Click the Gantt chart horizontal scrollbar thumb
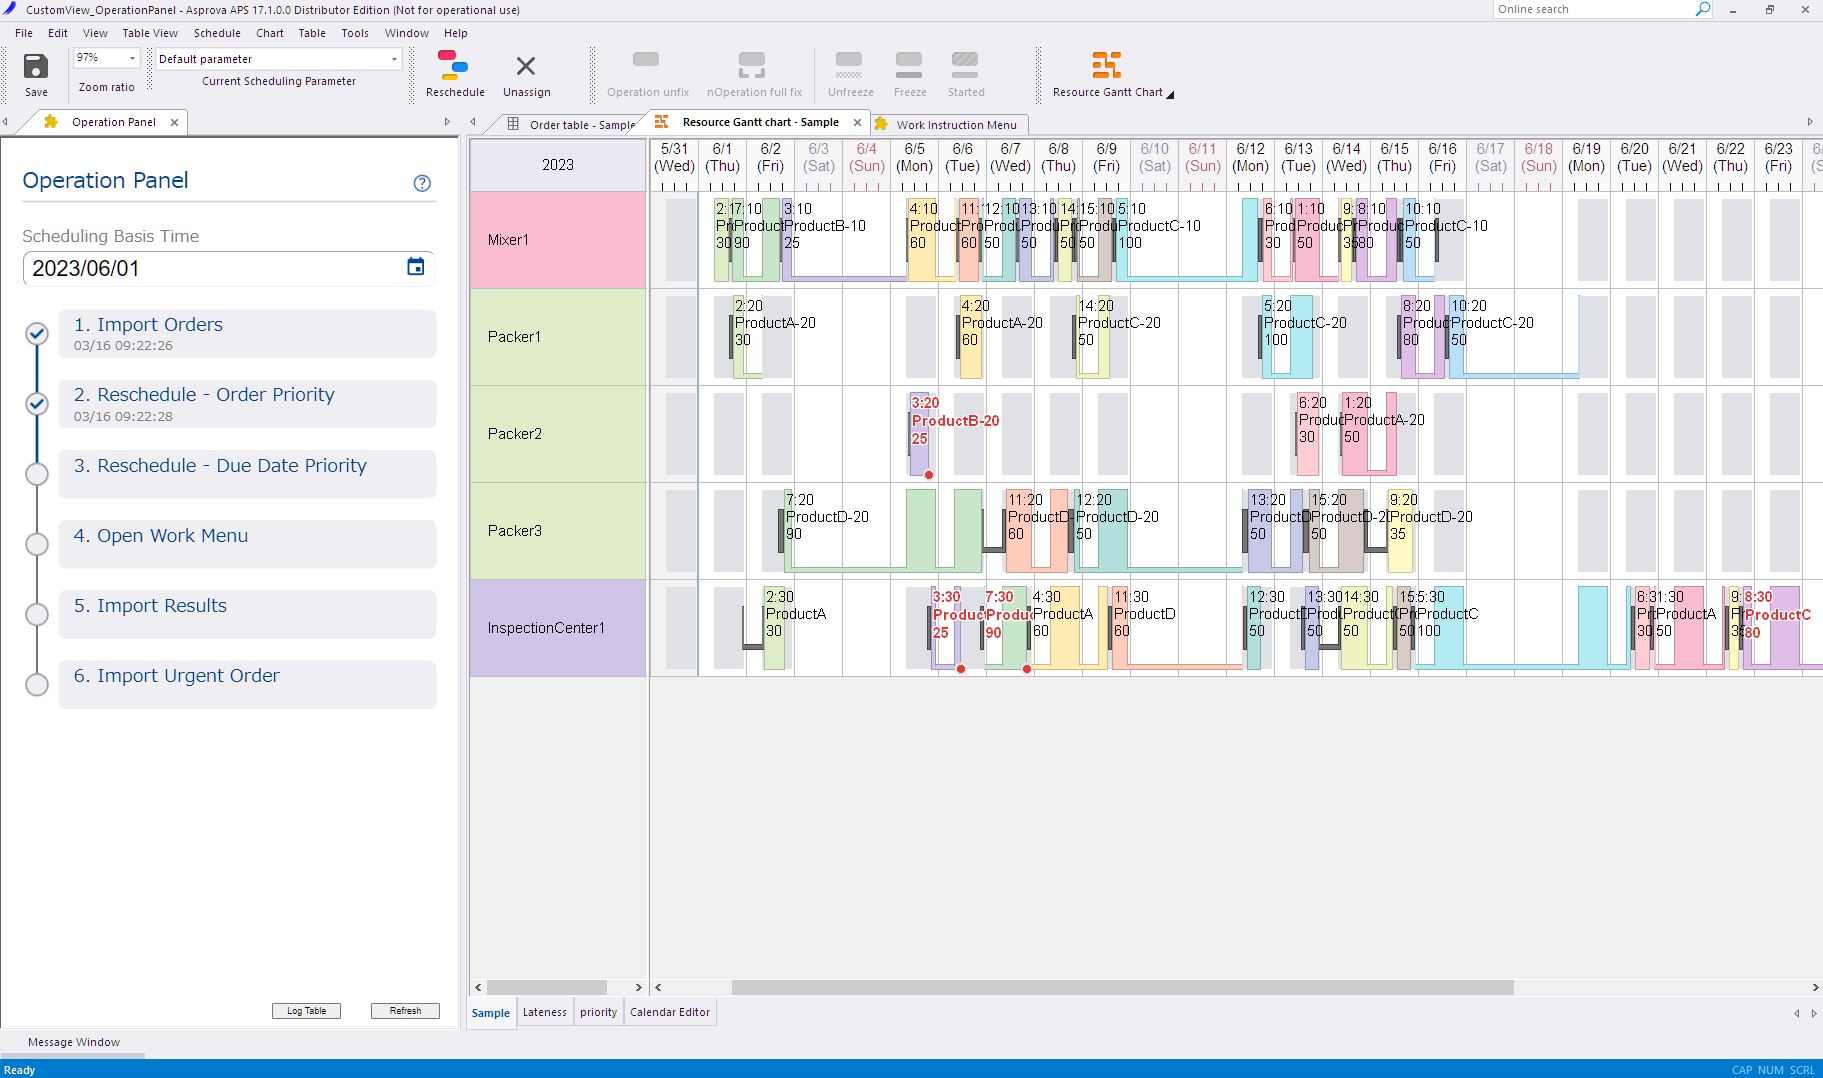1823x1078 pixels. (x=1122, y=987)
